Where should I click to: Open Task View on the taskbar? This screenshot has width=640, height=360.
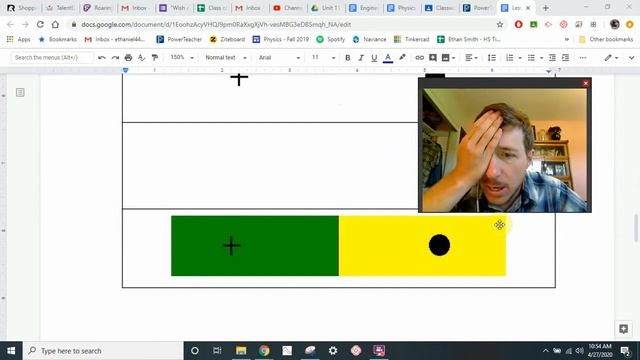(x=217, y=351)
